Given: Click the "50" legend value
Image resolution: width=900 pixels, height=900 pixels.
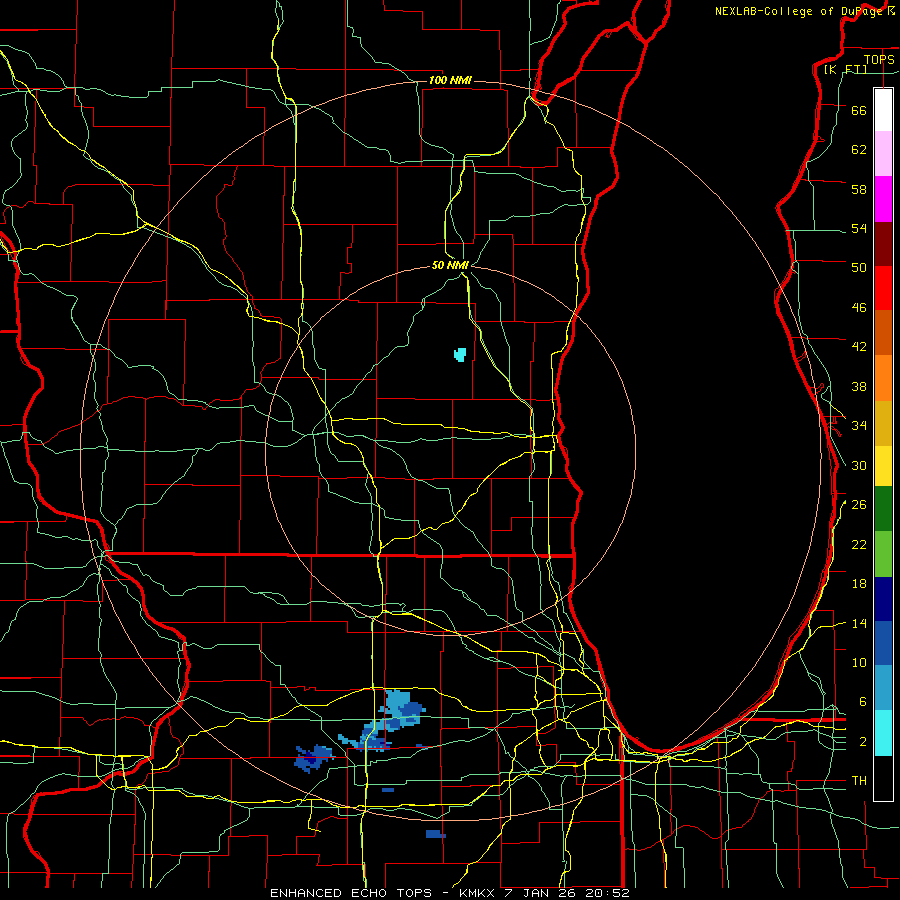Looking at the screenshot, I should (x=859, y=267).
